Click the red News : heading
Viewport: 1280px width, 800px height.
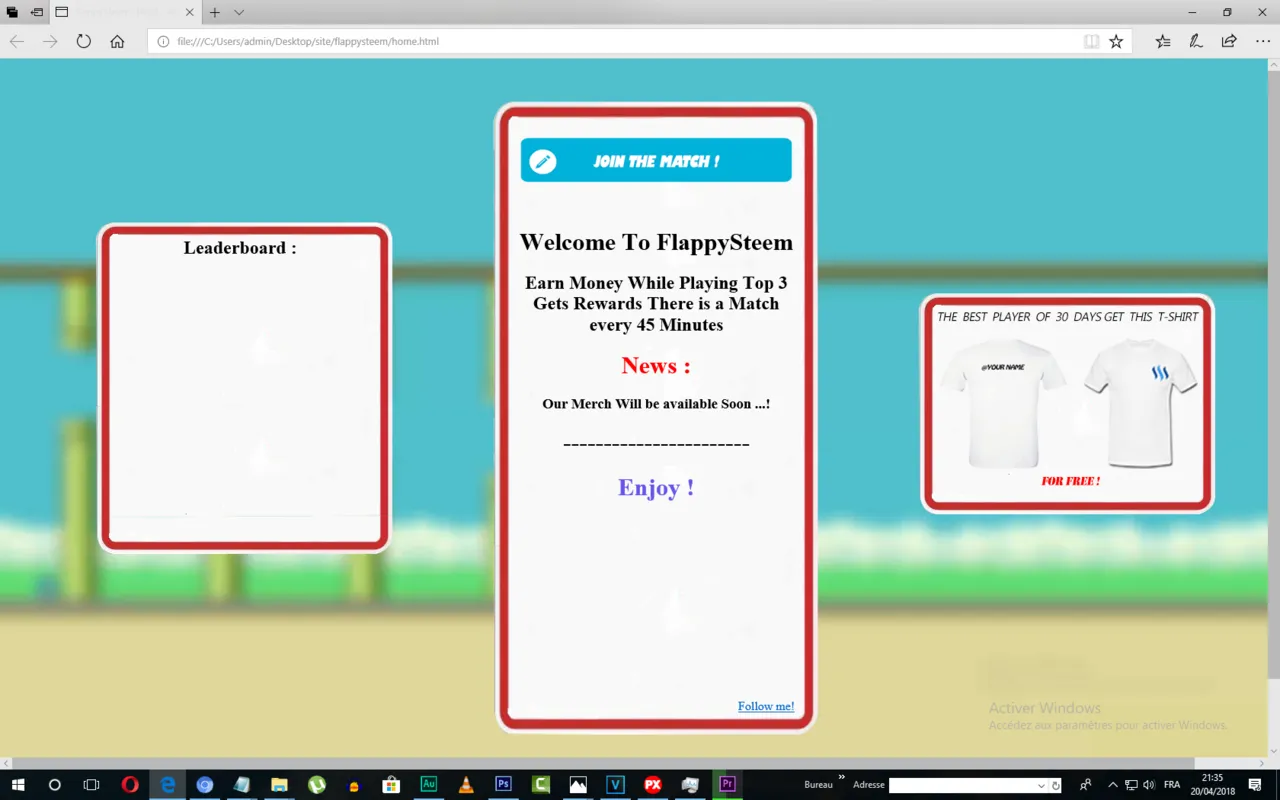click(656, 365)
